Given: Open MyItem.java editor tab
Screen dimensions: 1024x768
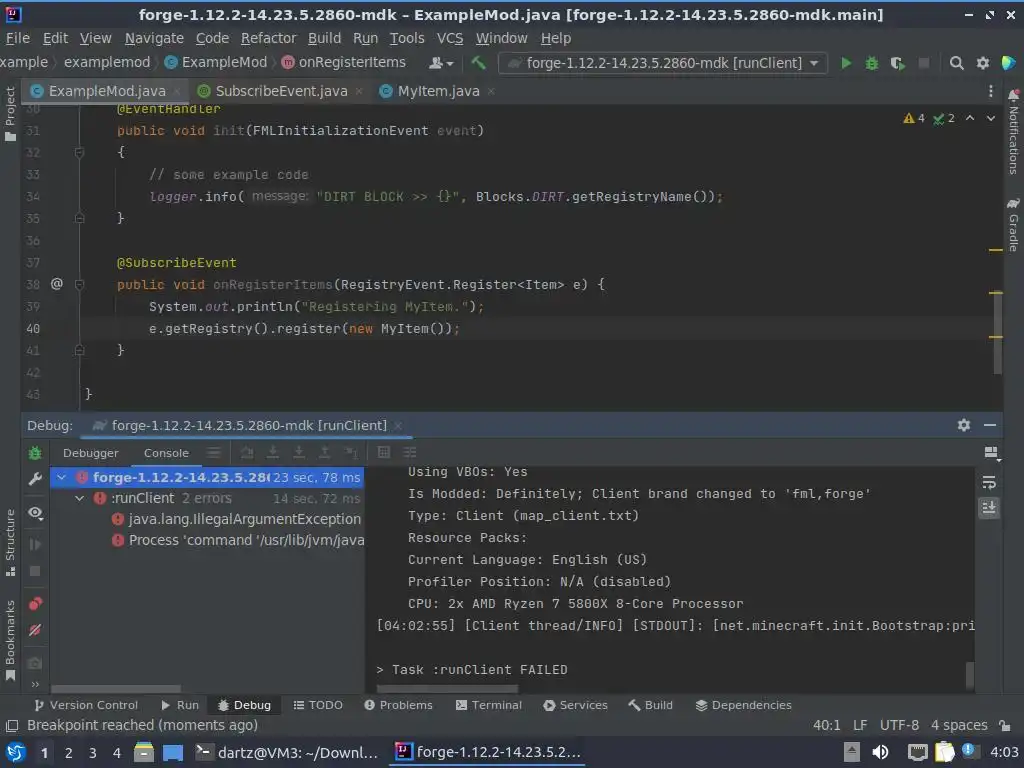Looking at the screenshot, I should (x=438, y=91).
